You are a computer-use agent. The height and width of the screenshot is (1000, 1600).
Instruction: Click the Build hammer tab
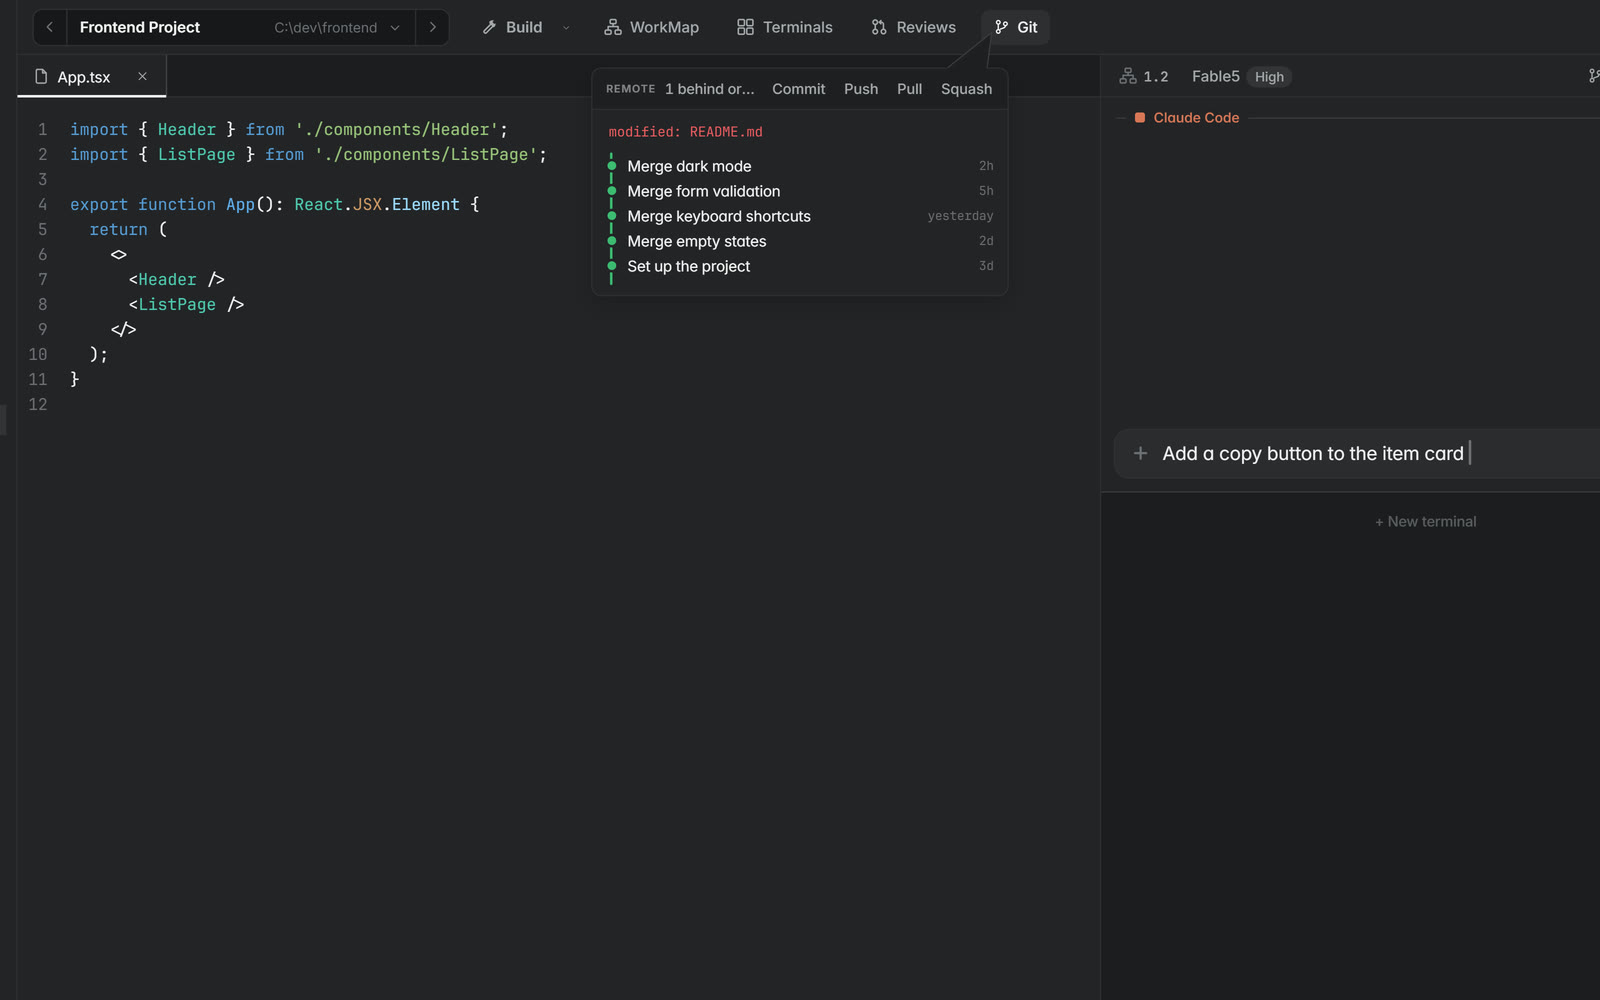512,27
